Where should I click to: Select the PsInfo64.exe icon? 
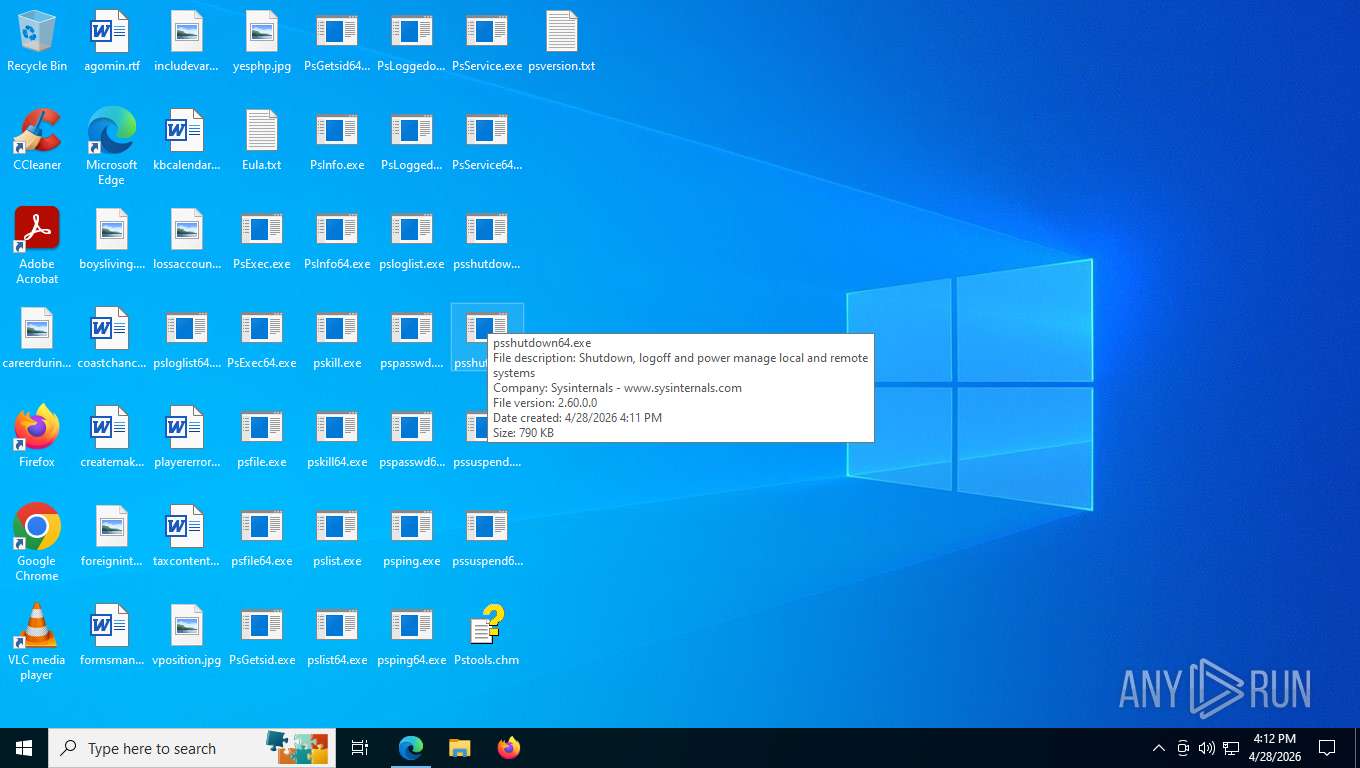pyautogui.click(x=337, y=240)
